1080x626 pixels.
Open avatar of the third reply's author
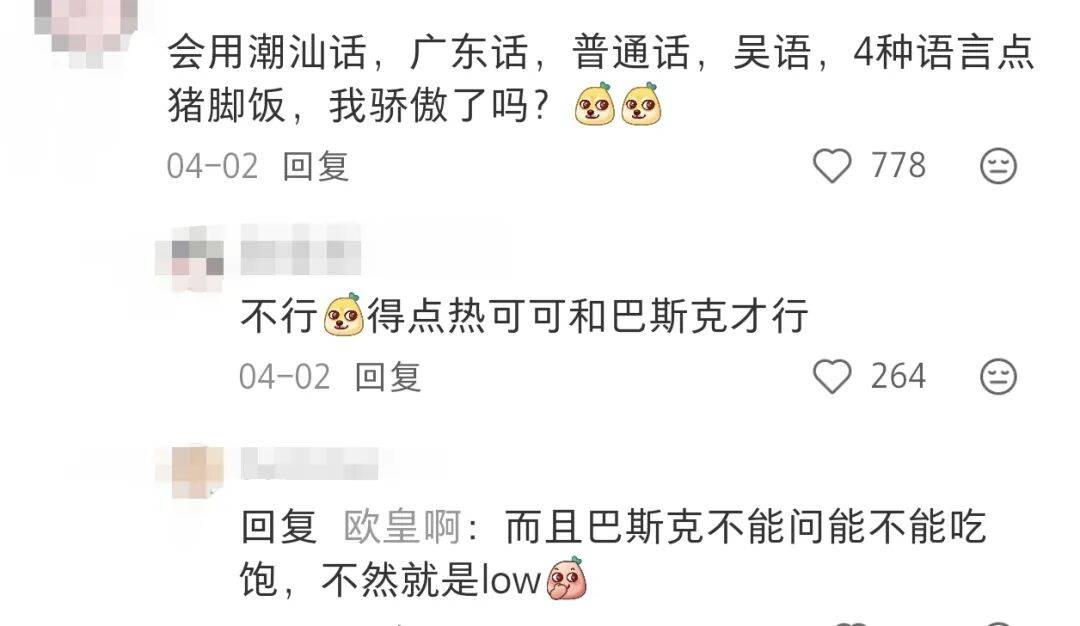(x=191, y=471)
